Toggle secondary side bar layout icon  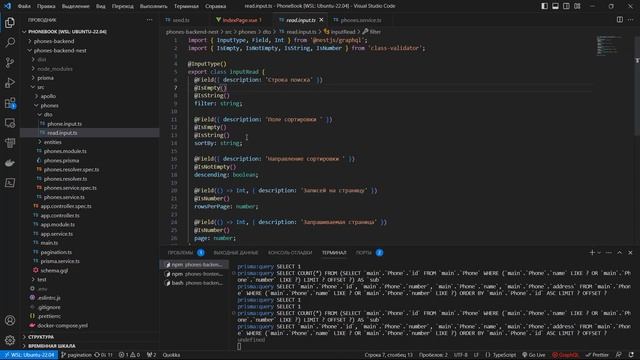point(567,6)
